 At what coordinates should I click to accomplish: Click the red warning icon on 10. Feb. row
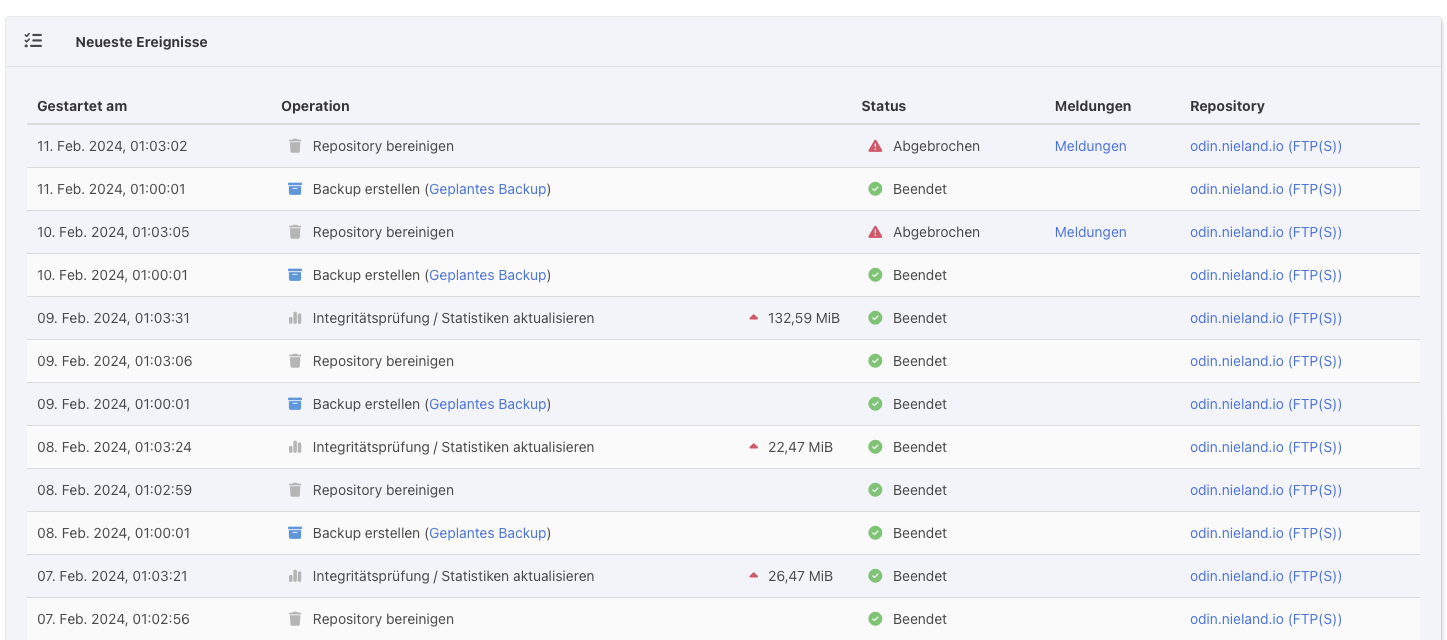(x=875, y=232)
